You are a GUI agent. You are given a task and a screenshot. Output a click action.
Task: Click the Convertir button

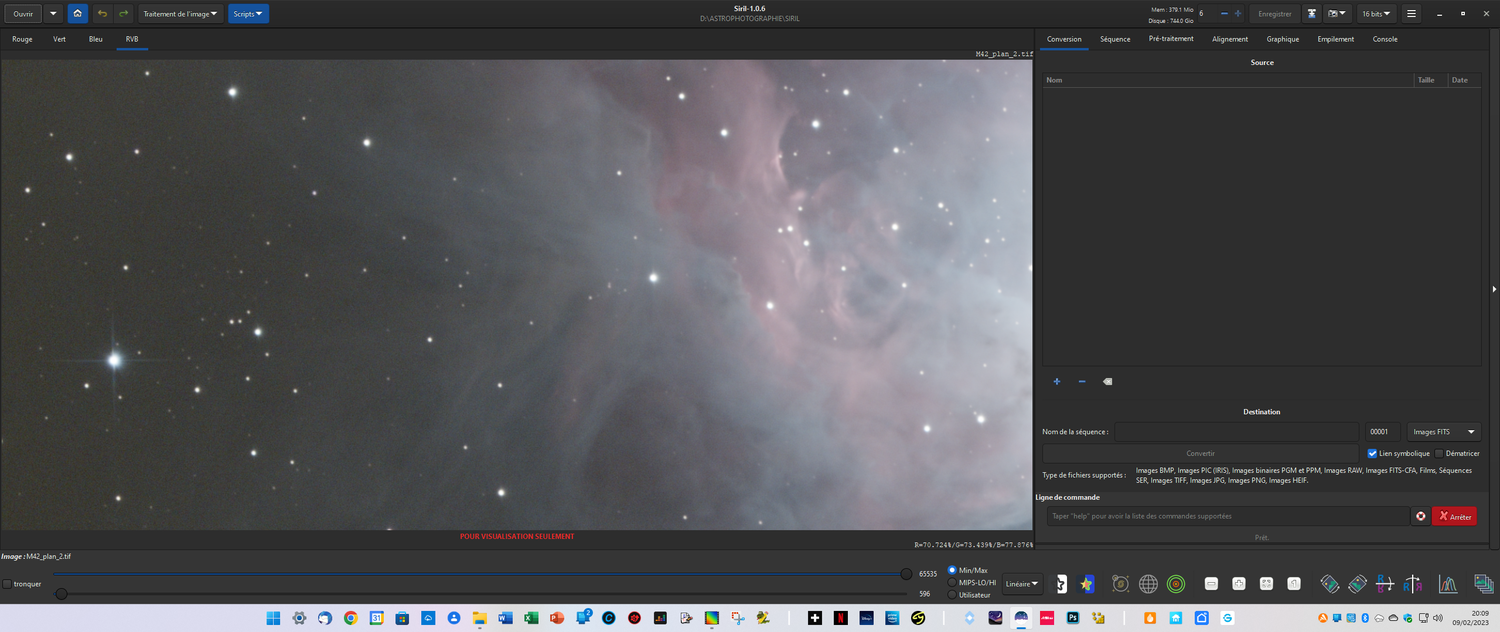coord(1200,453)
